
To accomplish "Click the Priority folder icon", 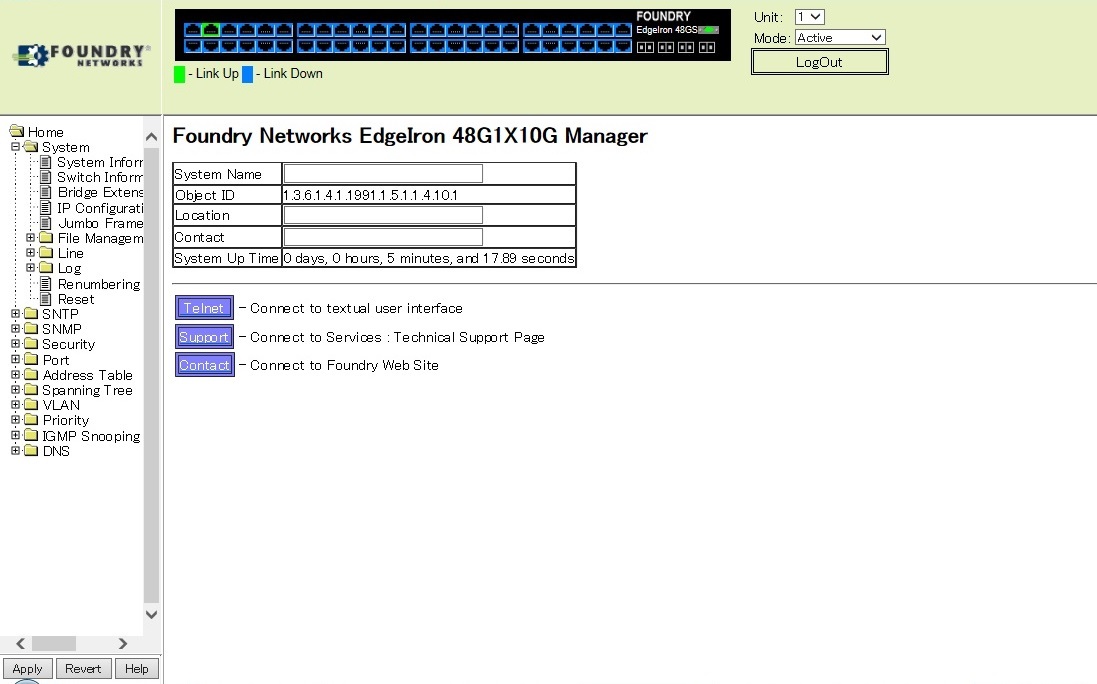I will pyautogui.click(x=31, y=420).
